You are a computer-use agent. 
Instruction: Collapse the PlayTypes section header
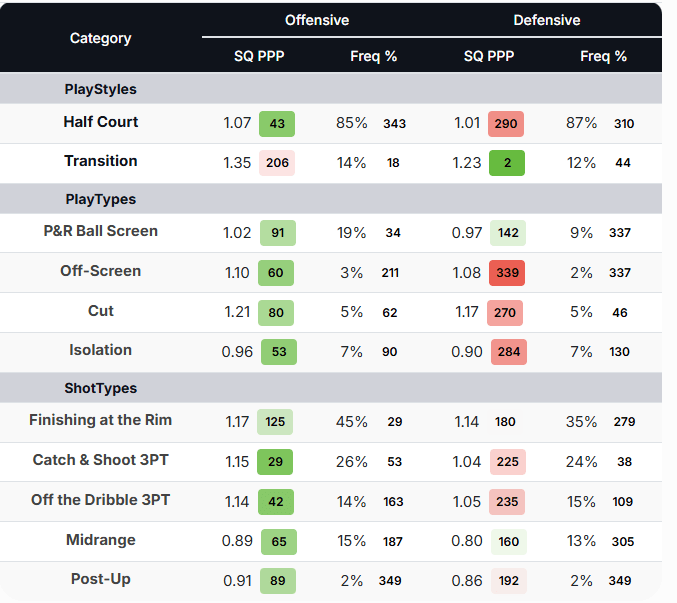tap(100, 199)
